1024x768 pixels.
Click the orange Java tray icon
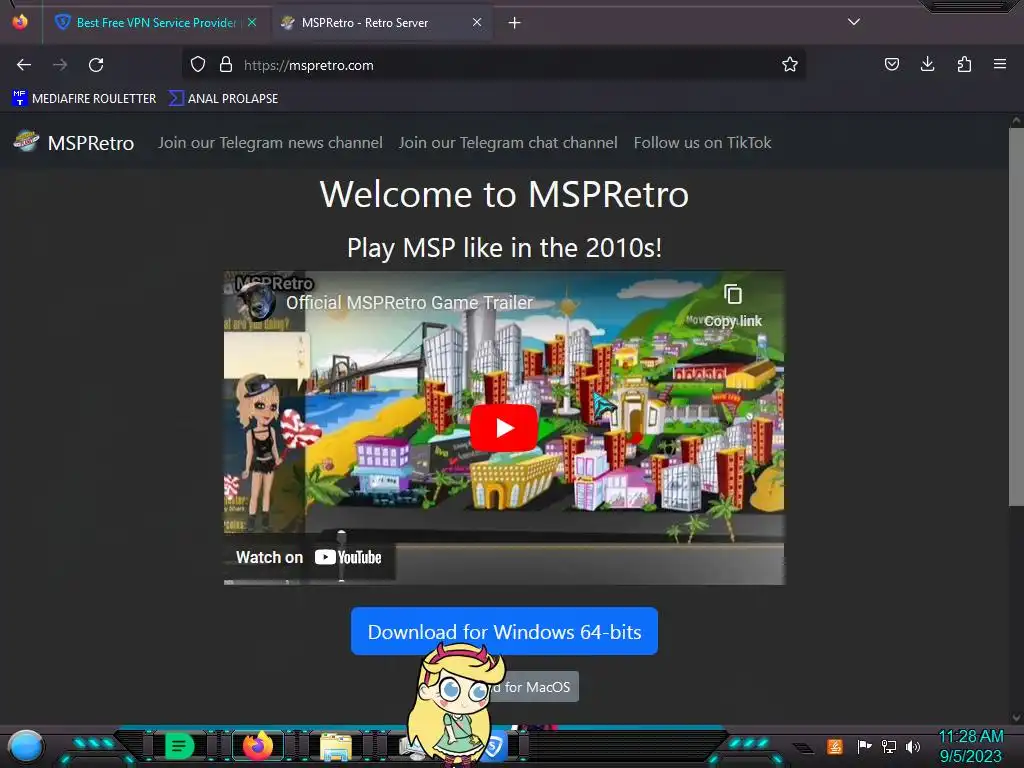835,746
